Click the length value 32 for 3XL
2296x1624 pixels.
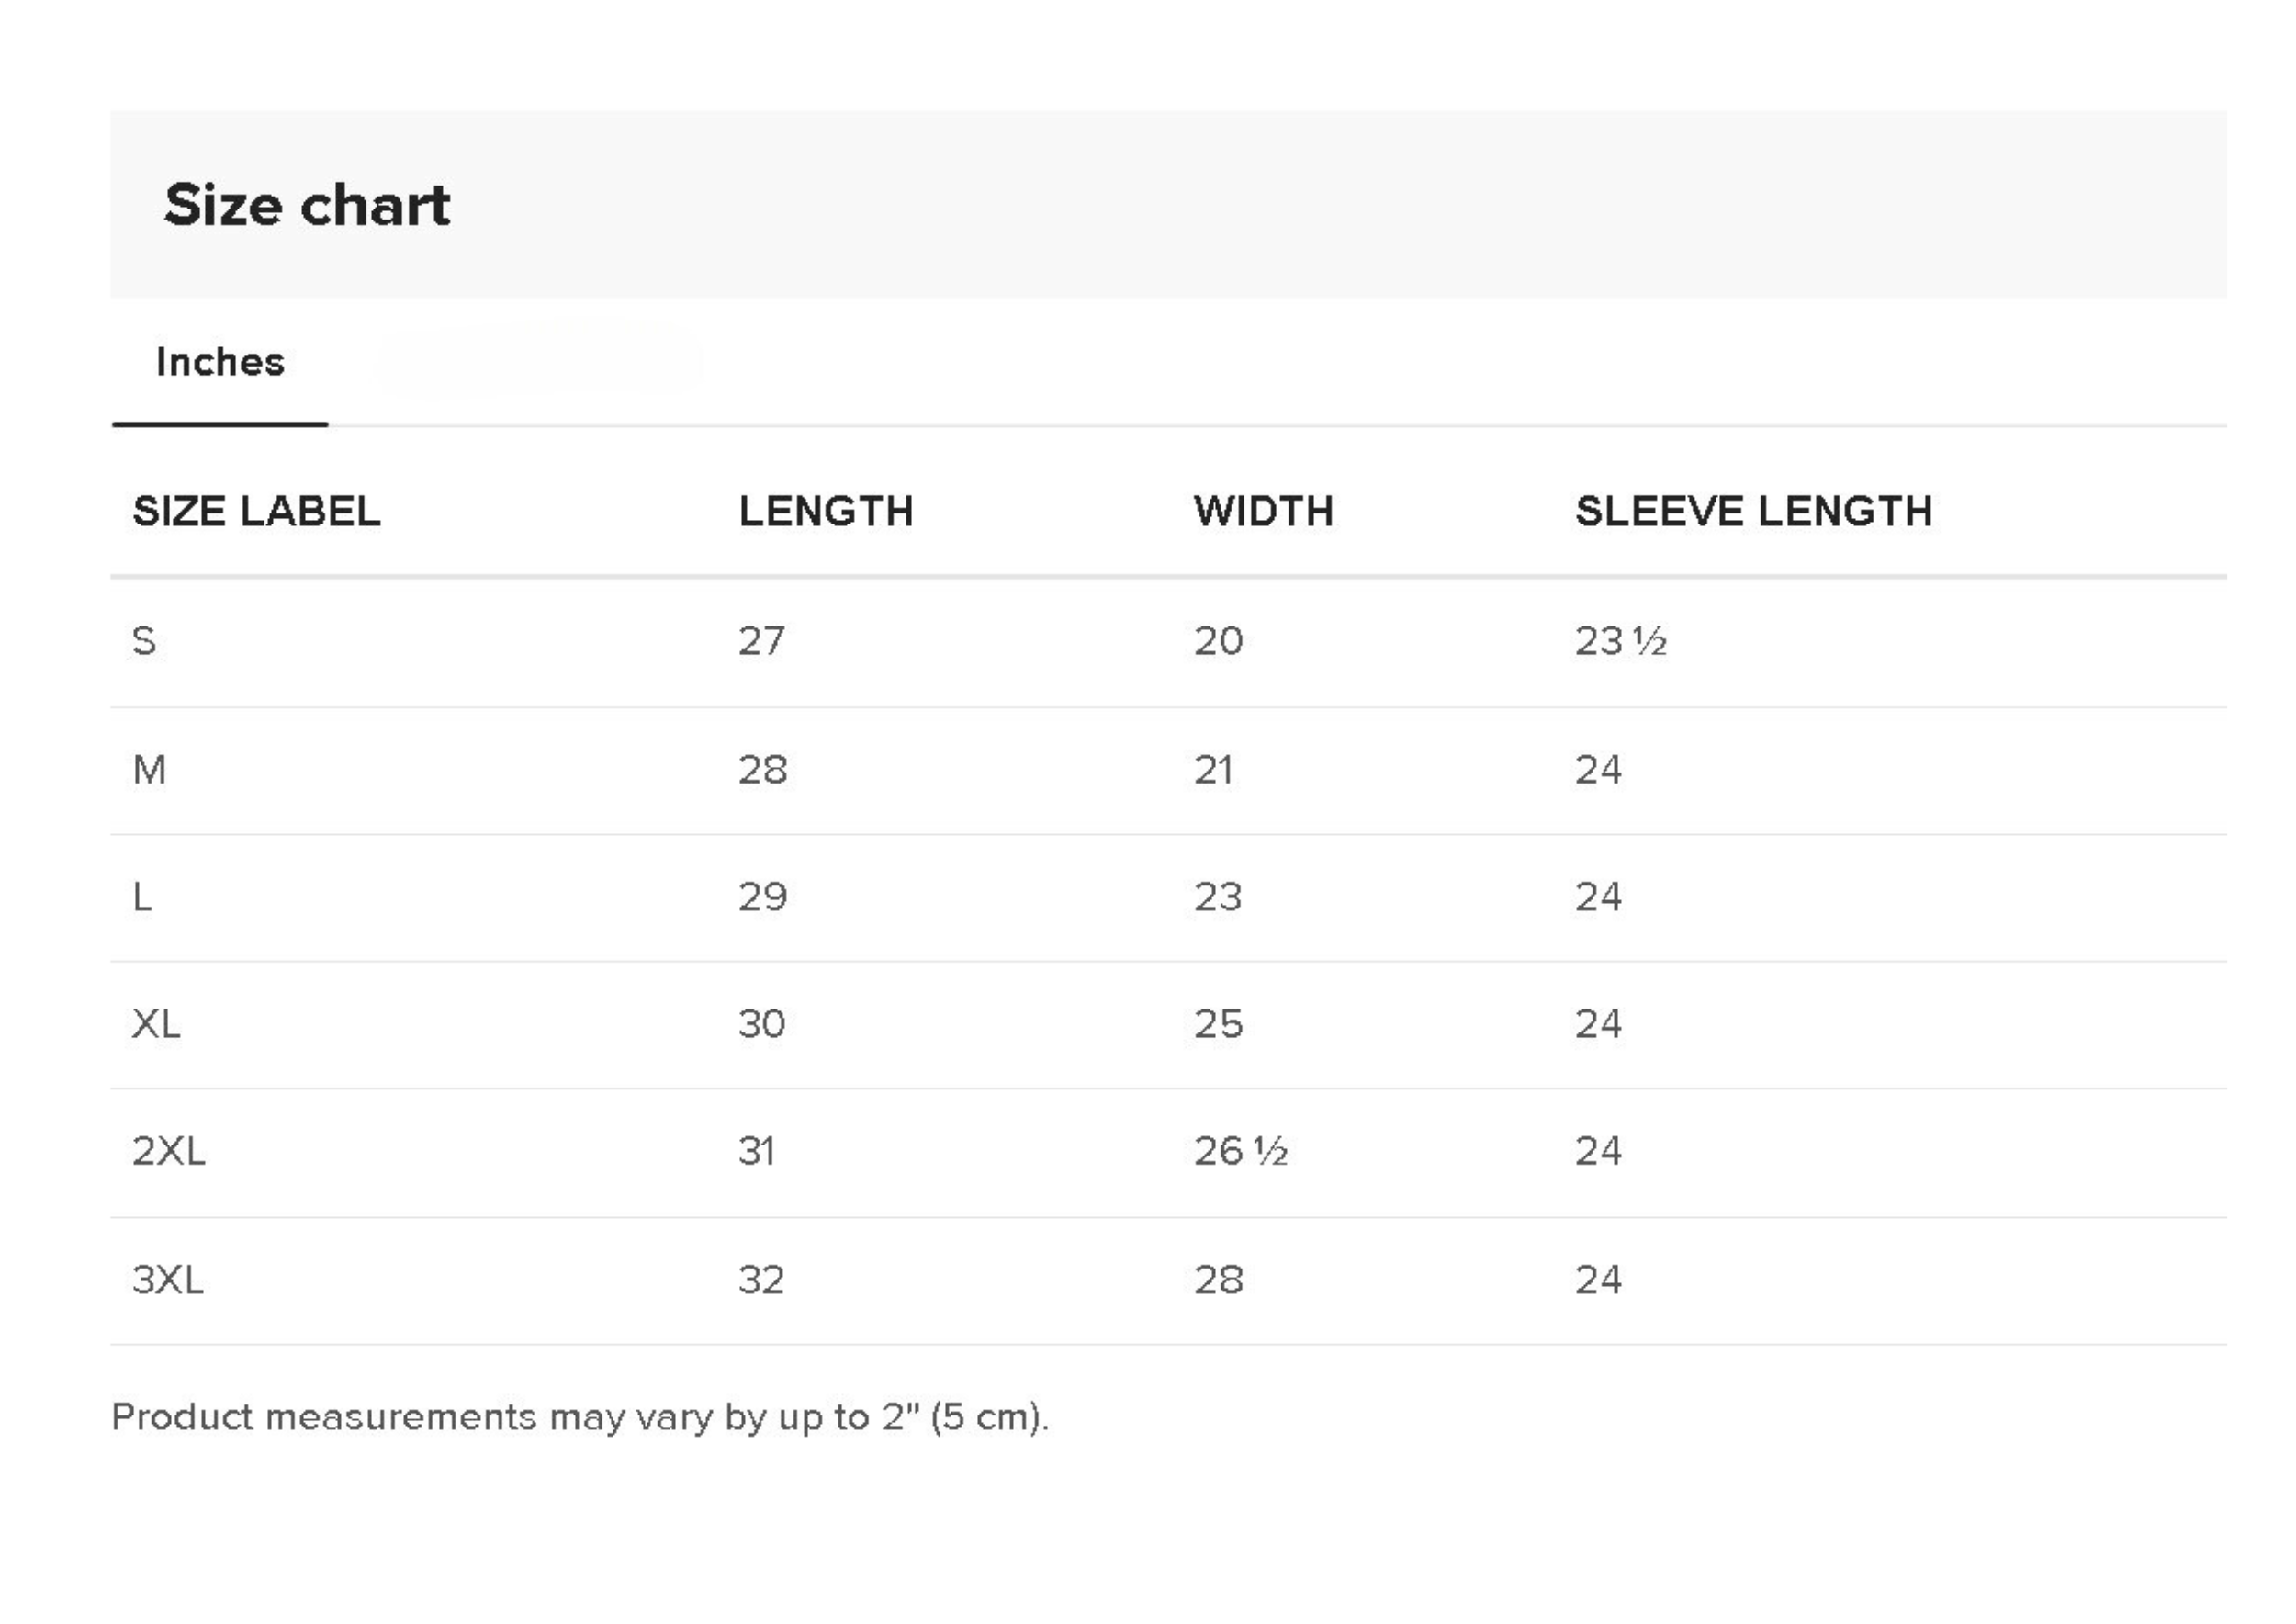[761, 1280]
